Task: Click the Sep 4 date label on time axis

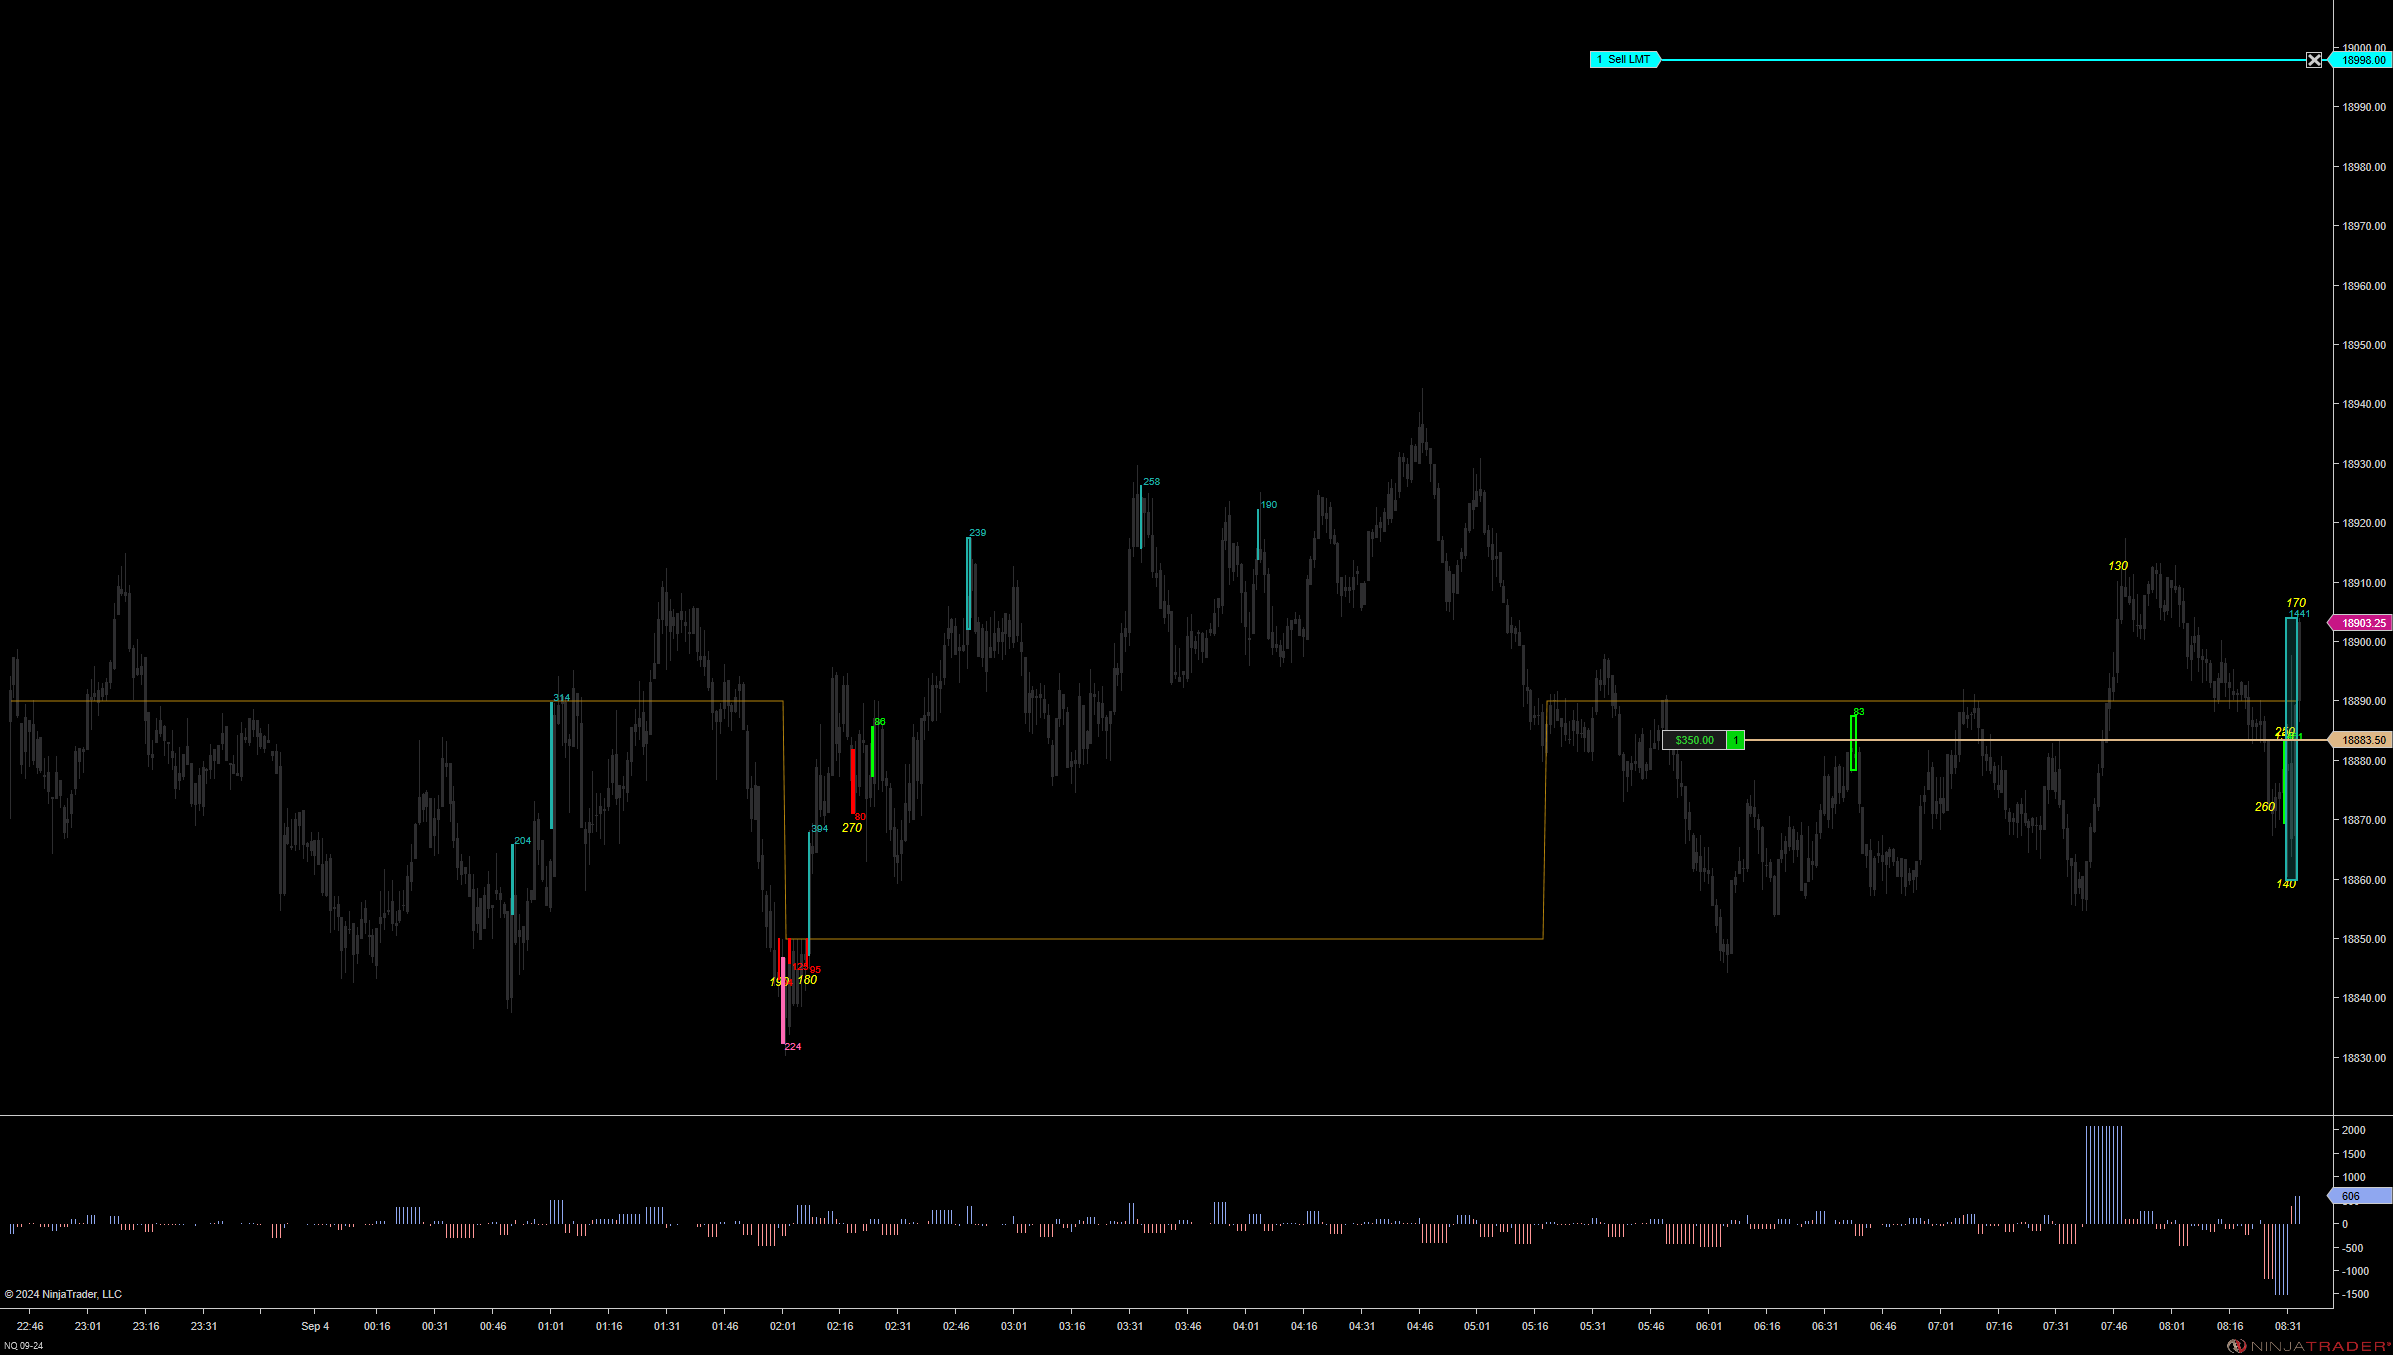Action: 315,1326
